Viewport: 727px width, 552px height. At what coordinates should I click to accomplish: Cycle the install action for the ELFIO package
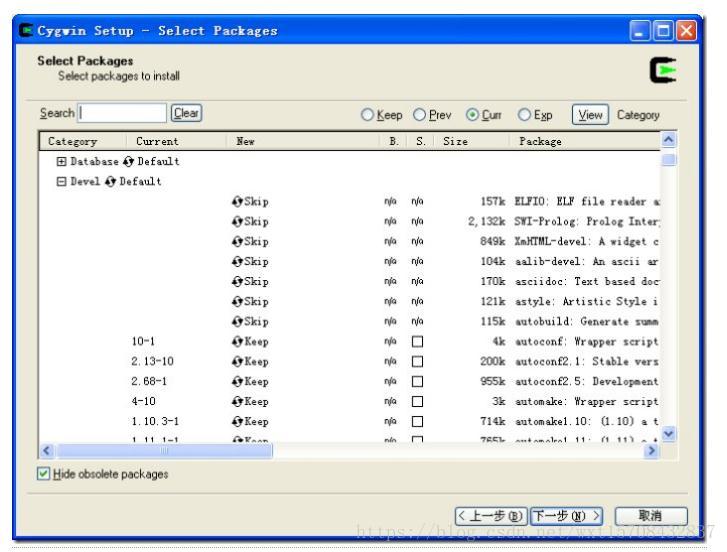pos(237,202)
